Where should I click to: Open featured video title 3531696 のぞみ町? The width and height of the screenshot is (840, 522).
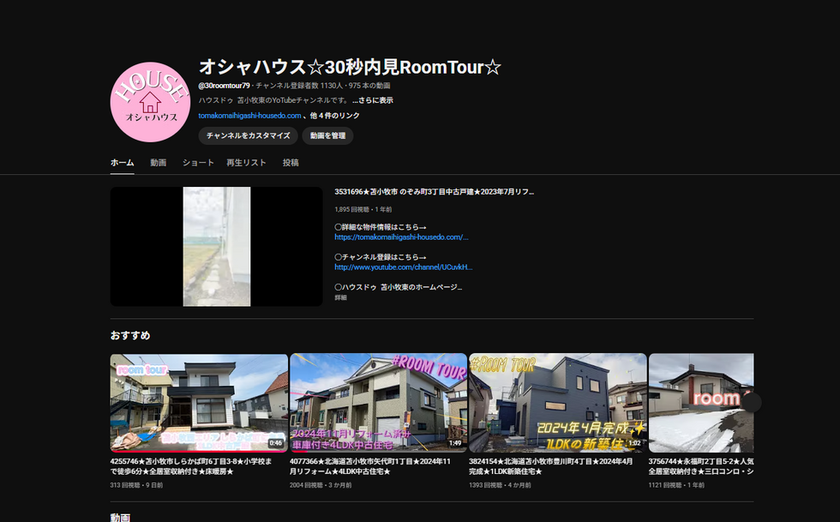[x=434, y=190]
